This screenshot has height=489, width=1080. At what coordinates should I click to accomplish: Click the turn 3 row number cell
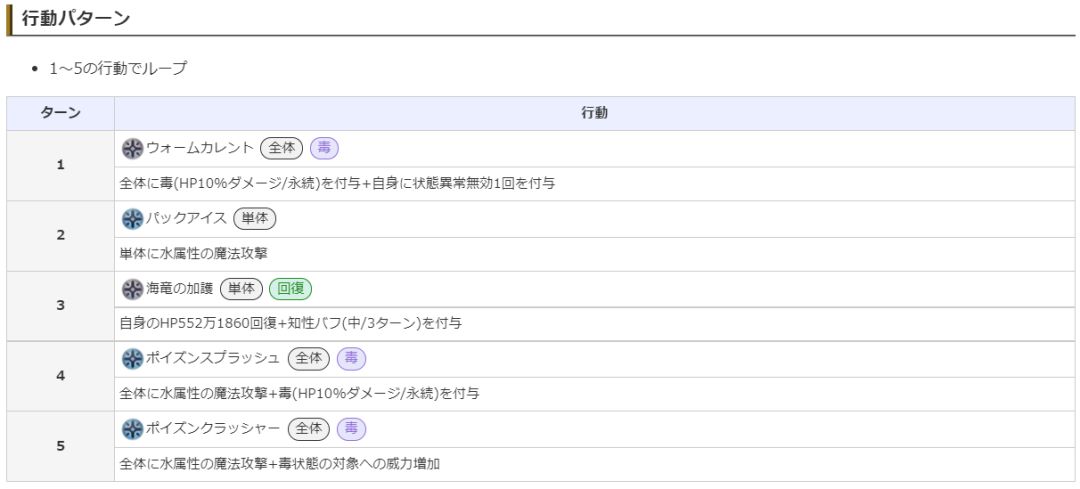60,305
